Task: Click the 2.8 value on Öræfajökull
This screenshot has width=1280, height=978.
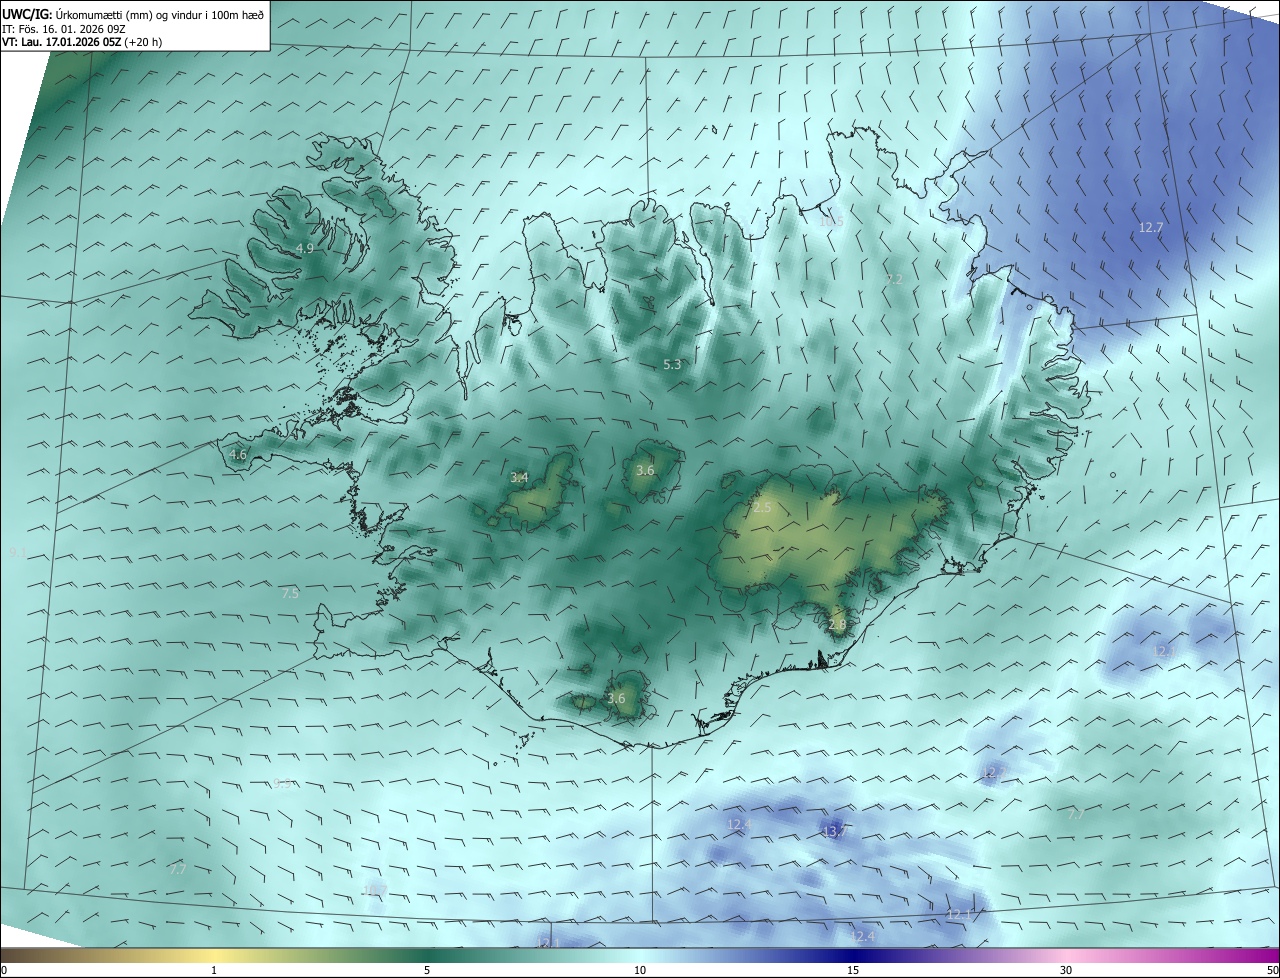Action: [837, 625]
